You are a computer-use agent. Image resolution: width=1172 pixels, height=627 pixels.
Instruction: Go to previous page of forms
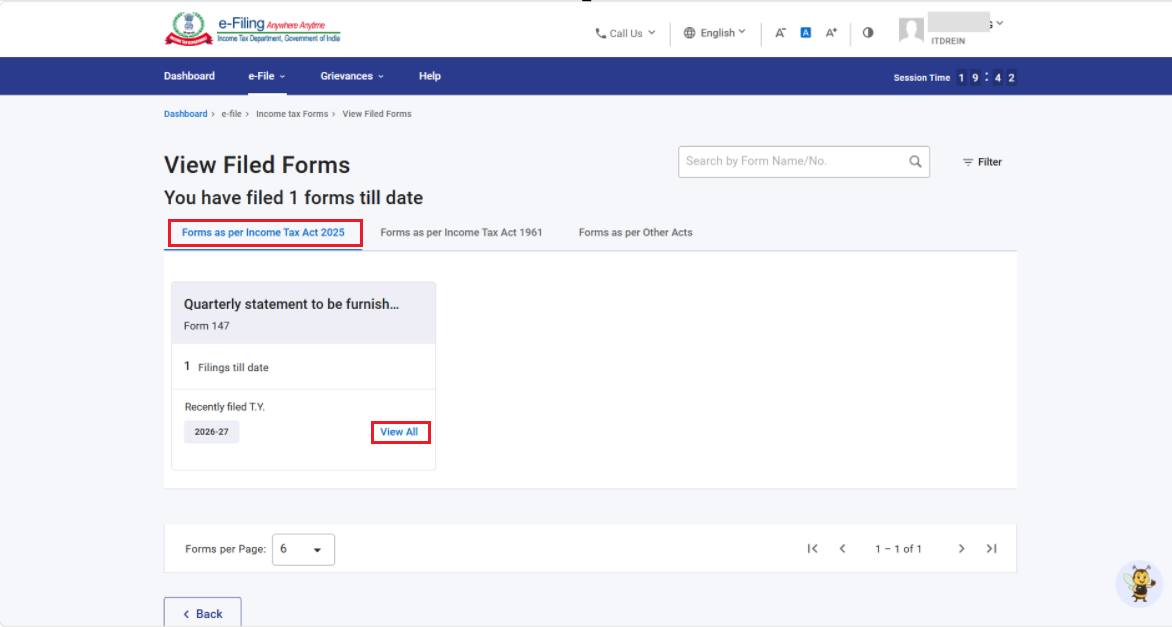coord(842,549)
